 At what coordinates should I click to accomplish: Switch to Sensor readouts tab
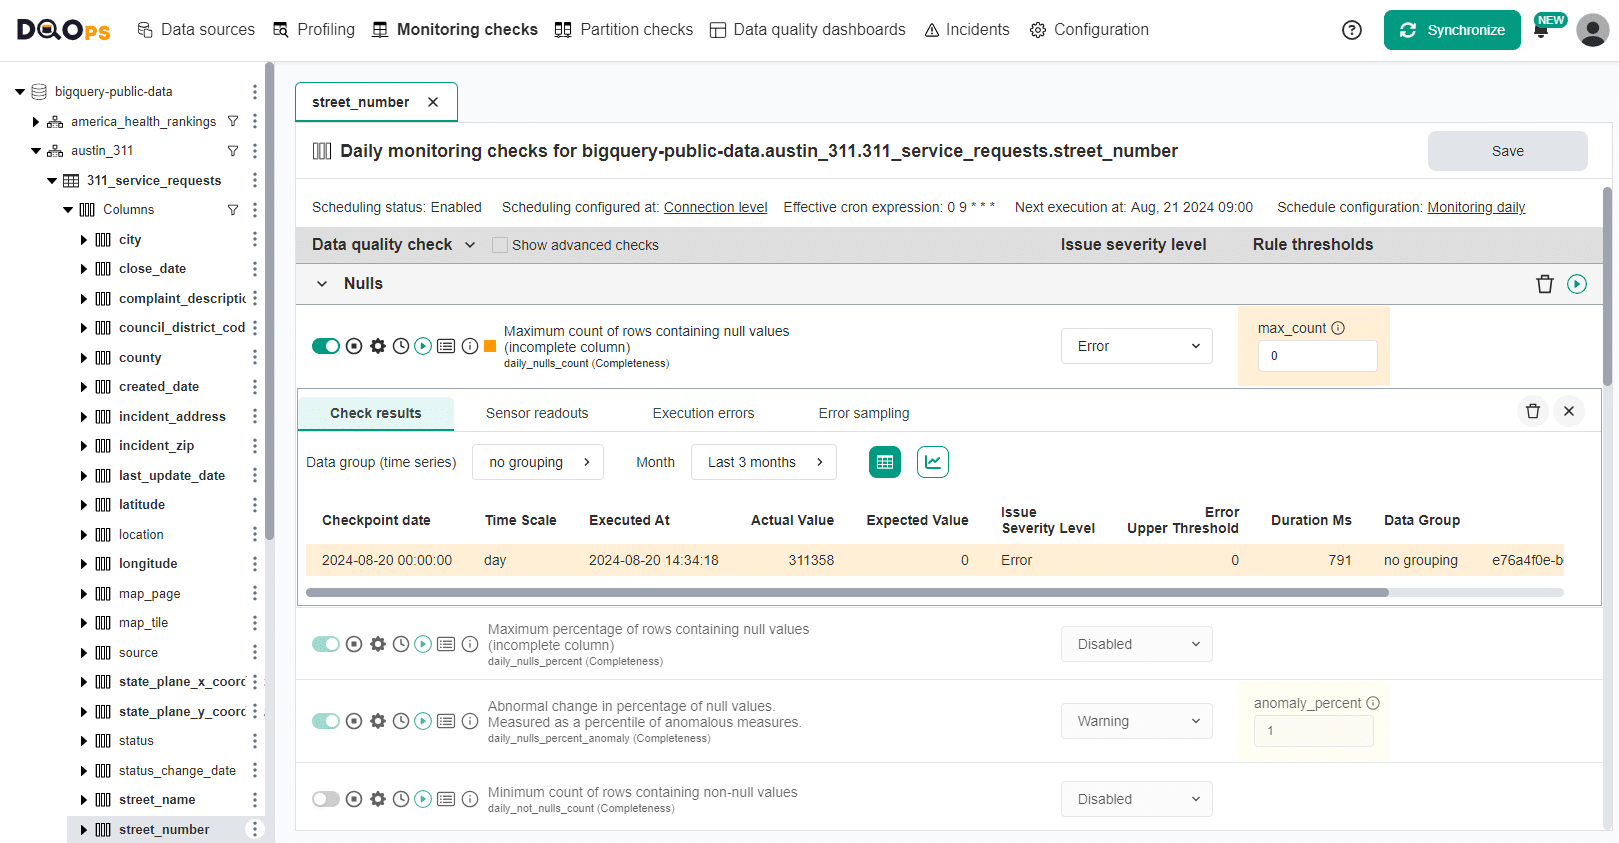tap(537, 413)
